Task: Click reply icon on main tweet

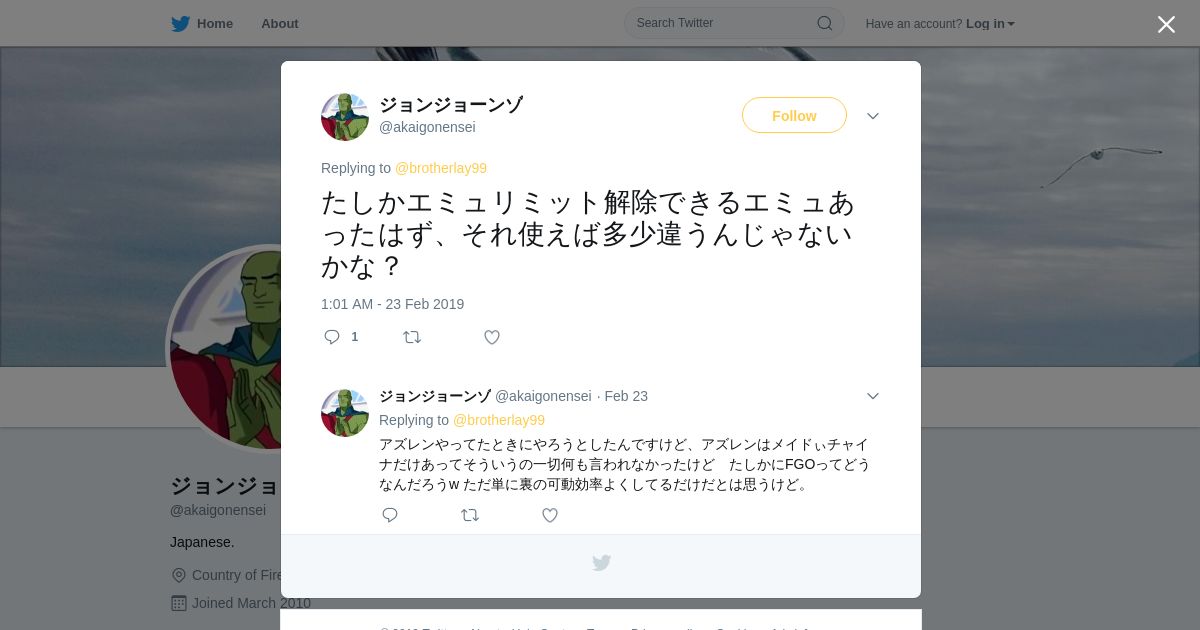Action: 332,337
